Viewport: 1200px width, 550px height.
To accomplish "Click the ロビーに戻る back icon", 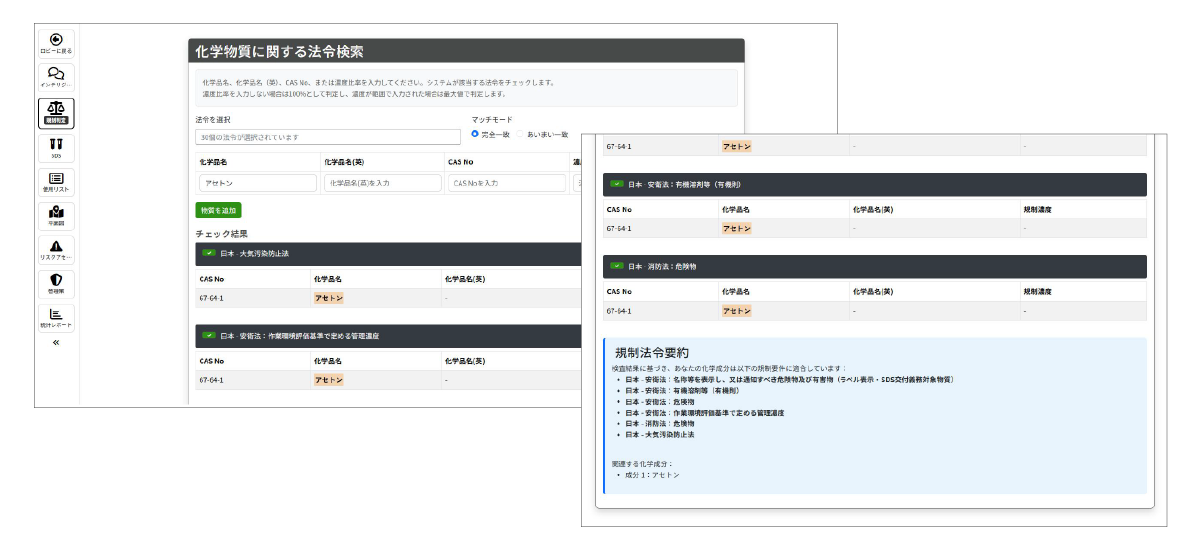I will pyautogui.click(x=56, y=42).
